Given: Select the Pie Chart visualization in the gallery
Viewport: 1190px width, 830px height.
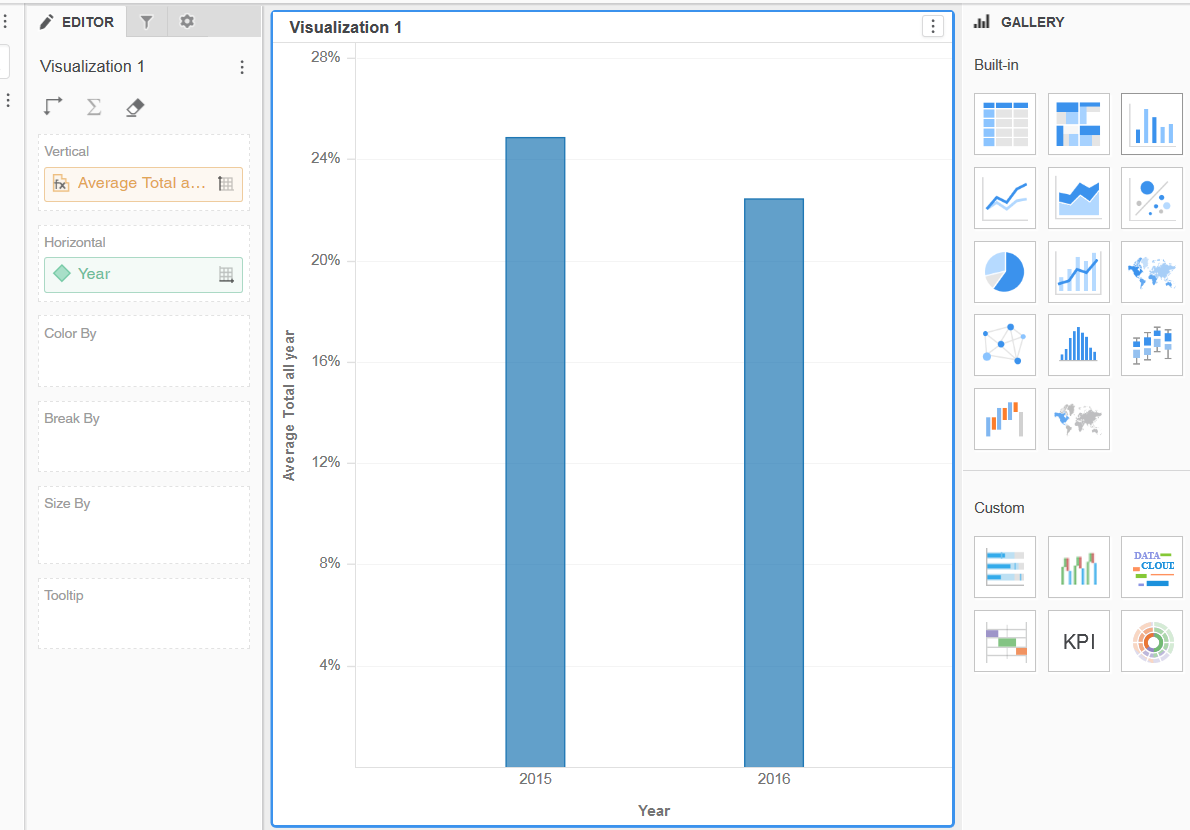Looking at the screenshot, I should 1005,272.
